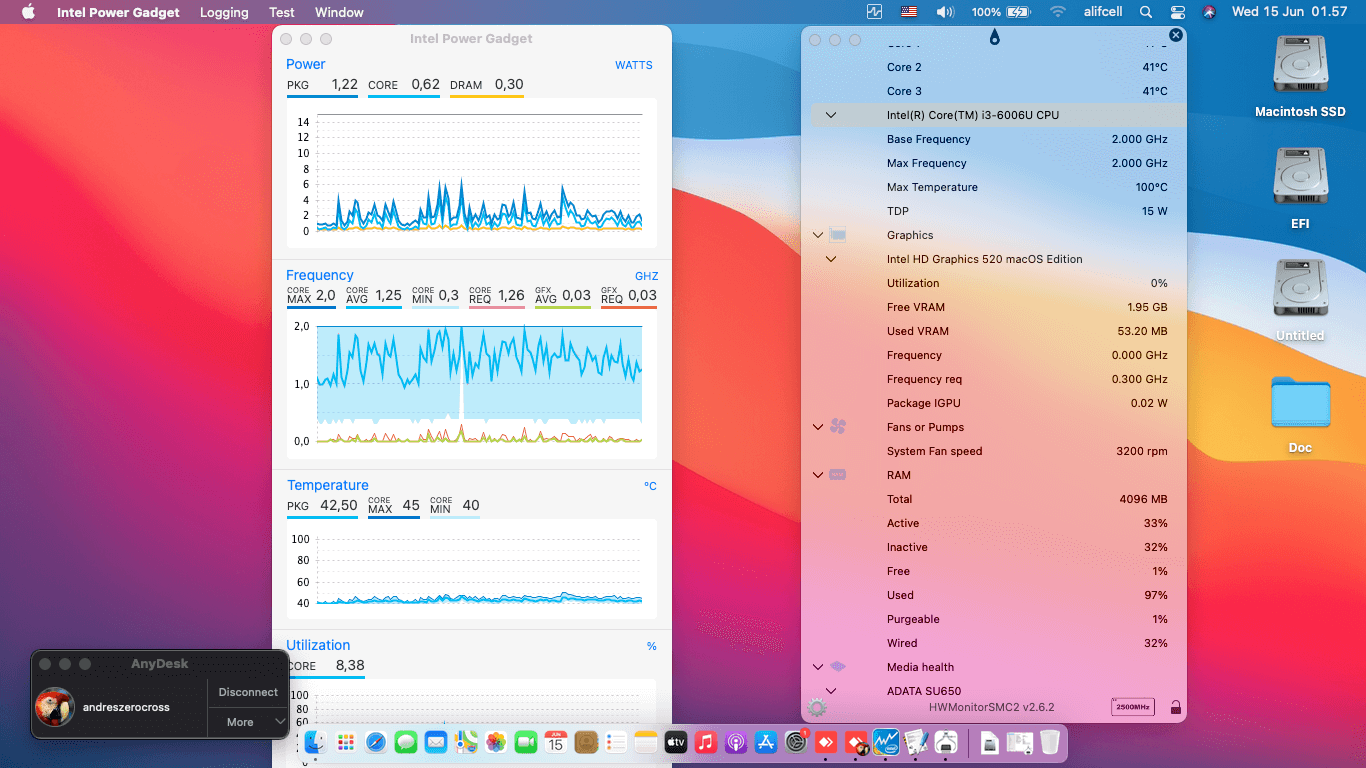The width and height of the screenshot is (1366, 768).
Task: Collapse the Intel Core i3-6006U CPU section
Action: point(830,115)
